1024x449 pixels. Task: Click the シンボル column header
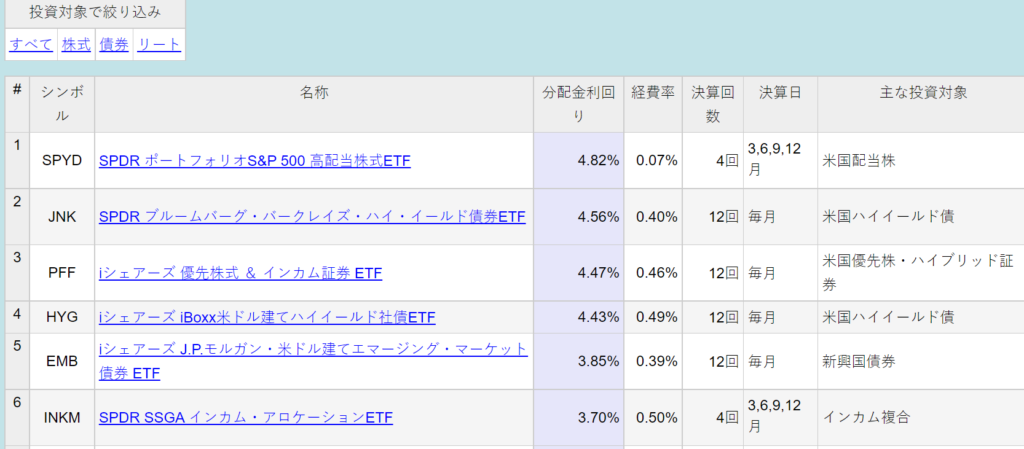(x=62, y=104)
